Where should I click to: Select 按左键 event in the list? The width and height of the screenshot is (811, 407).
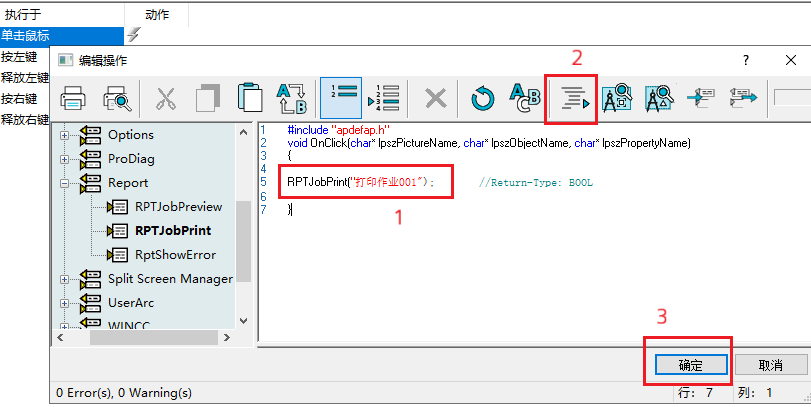click(20, 56)
